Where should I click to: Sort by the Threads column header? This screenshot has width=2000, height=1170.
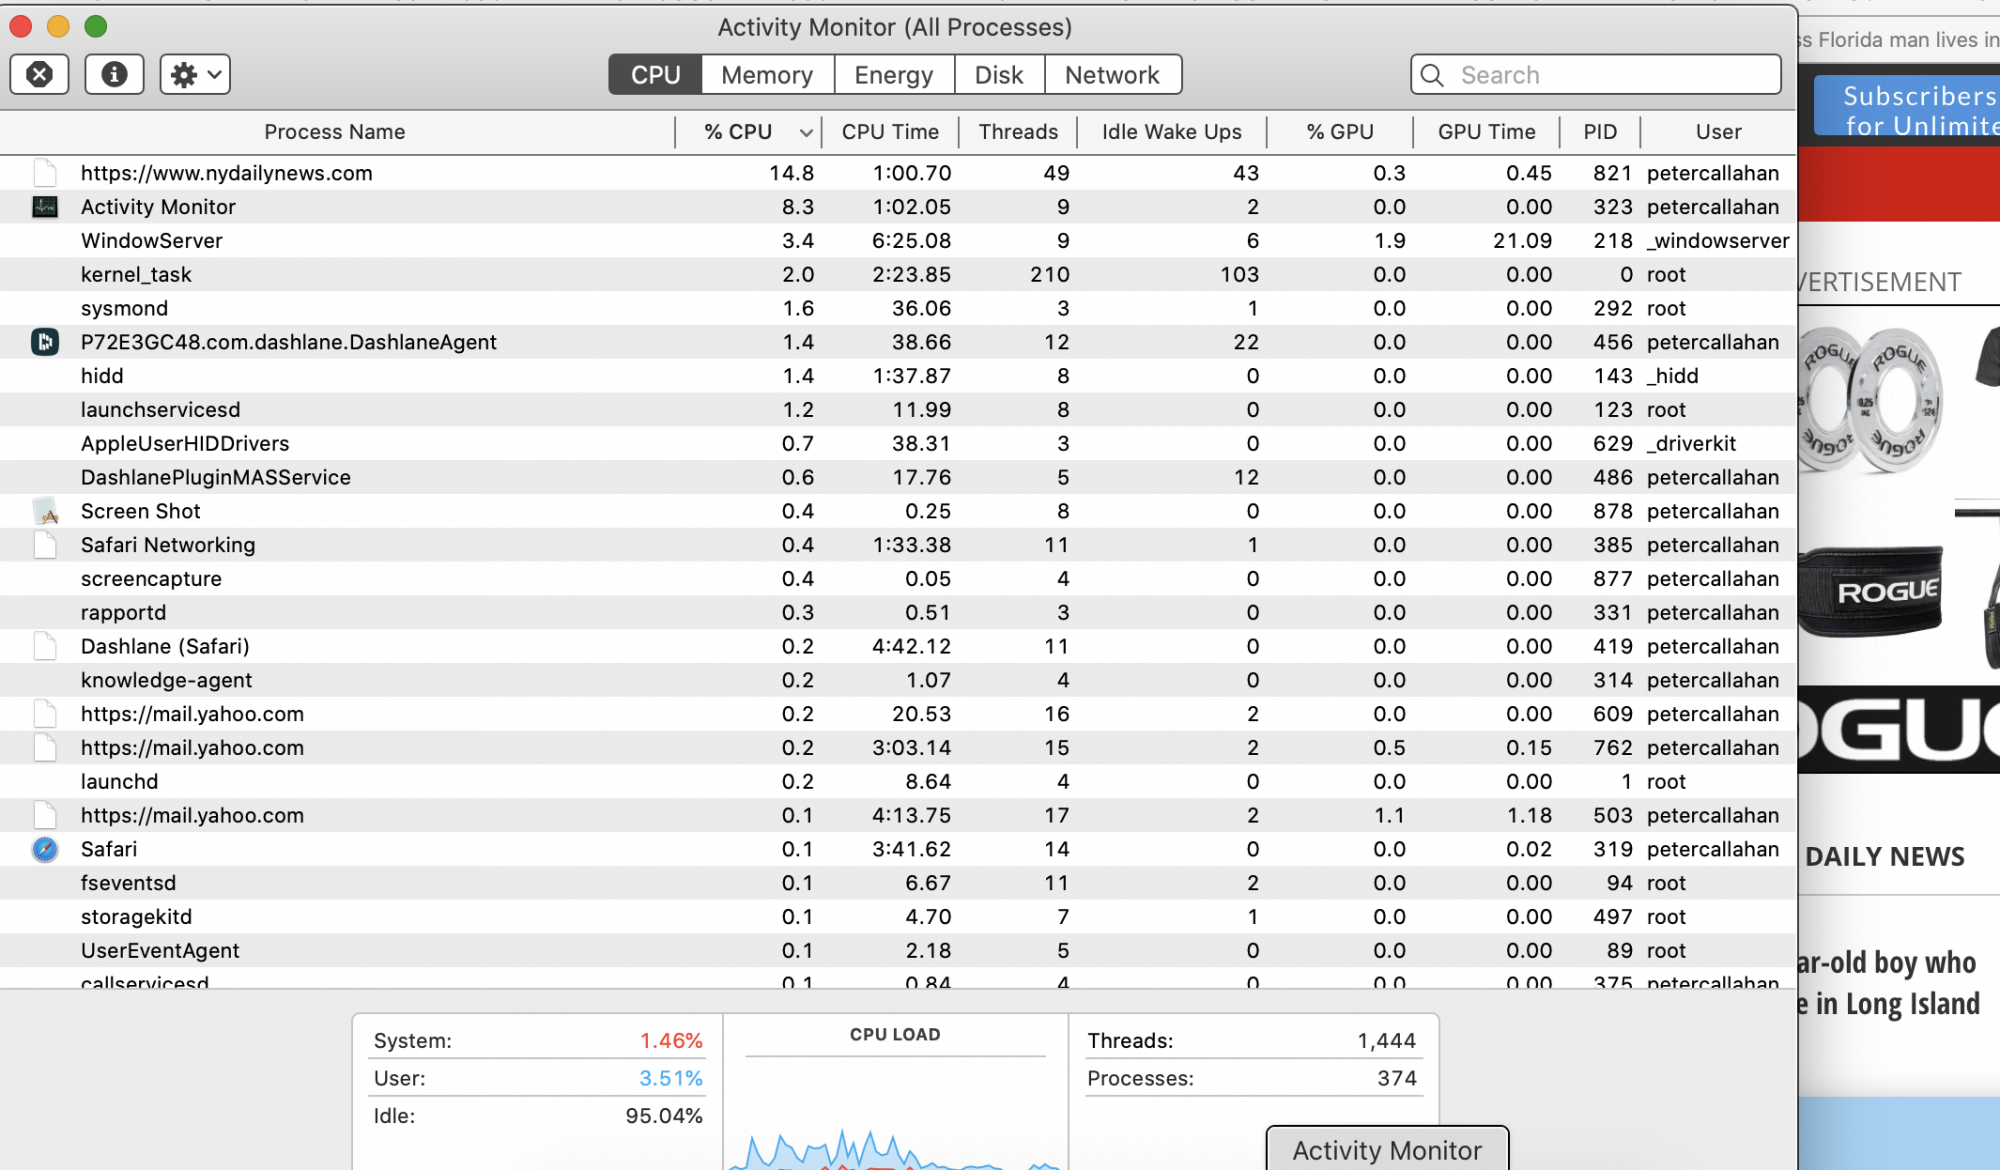coord(1018,132)
